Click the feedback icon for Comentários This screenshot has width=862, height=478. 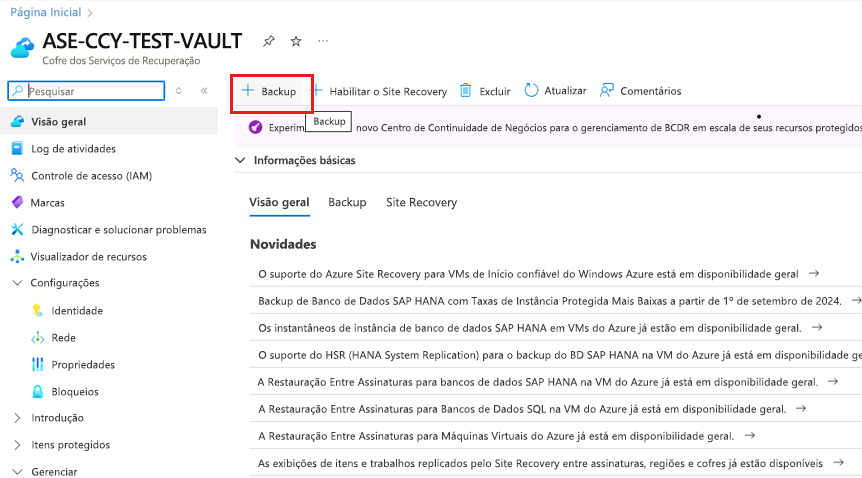(606, 90)
